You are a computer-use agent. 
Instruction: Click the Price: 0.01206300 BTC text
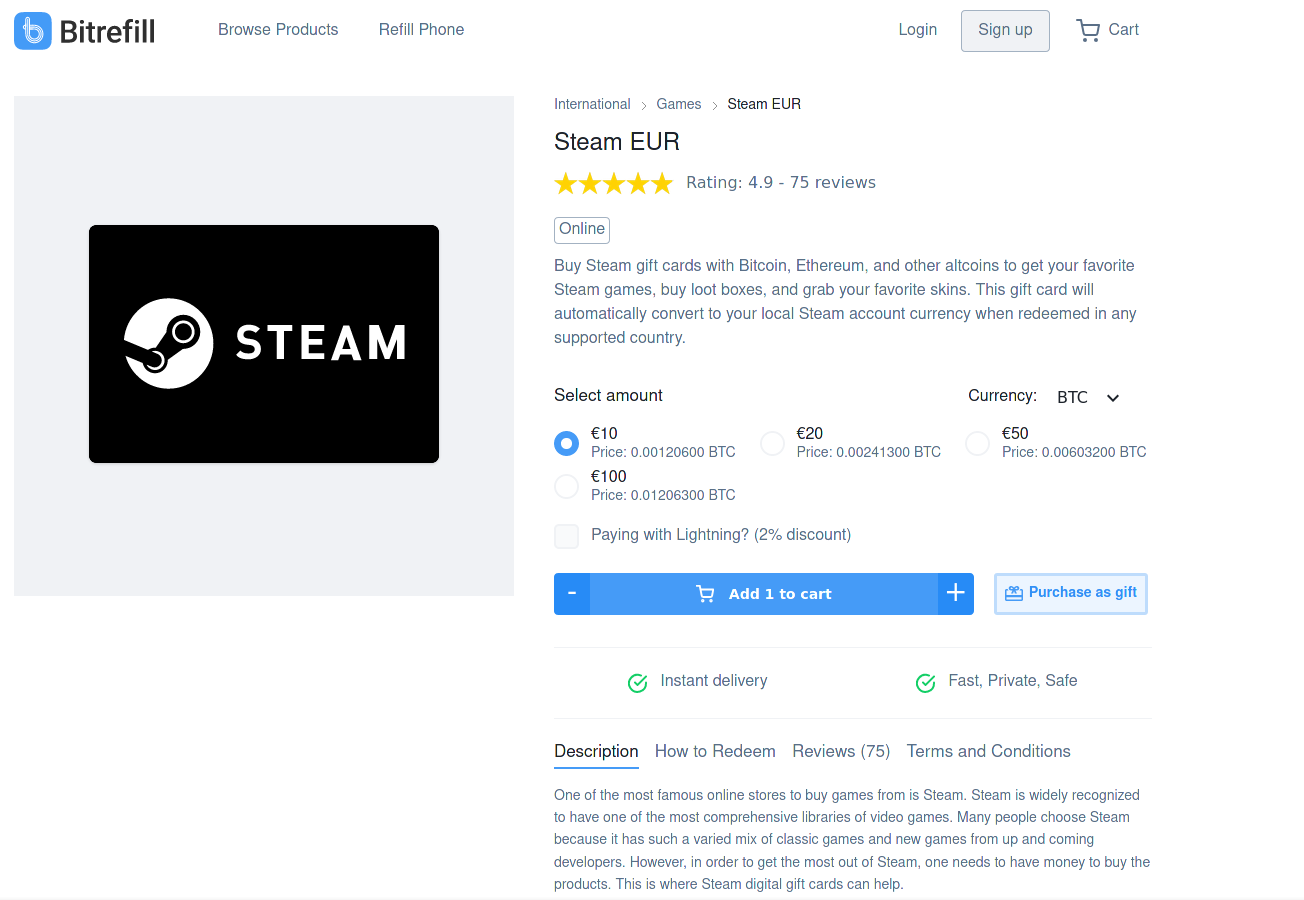(x=663, y=495)
